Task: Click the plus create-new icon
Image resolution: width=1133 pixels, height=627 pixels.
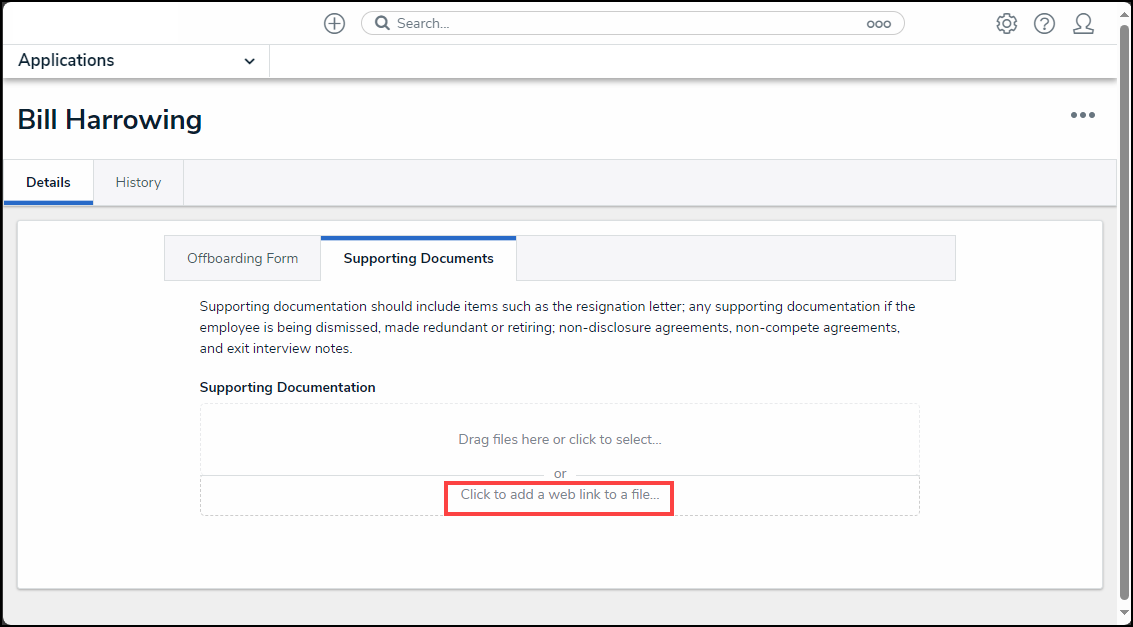Action: point(334,24)
